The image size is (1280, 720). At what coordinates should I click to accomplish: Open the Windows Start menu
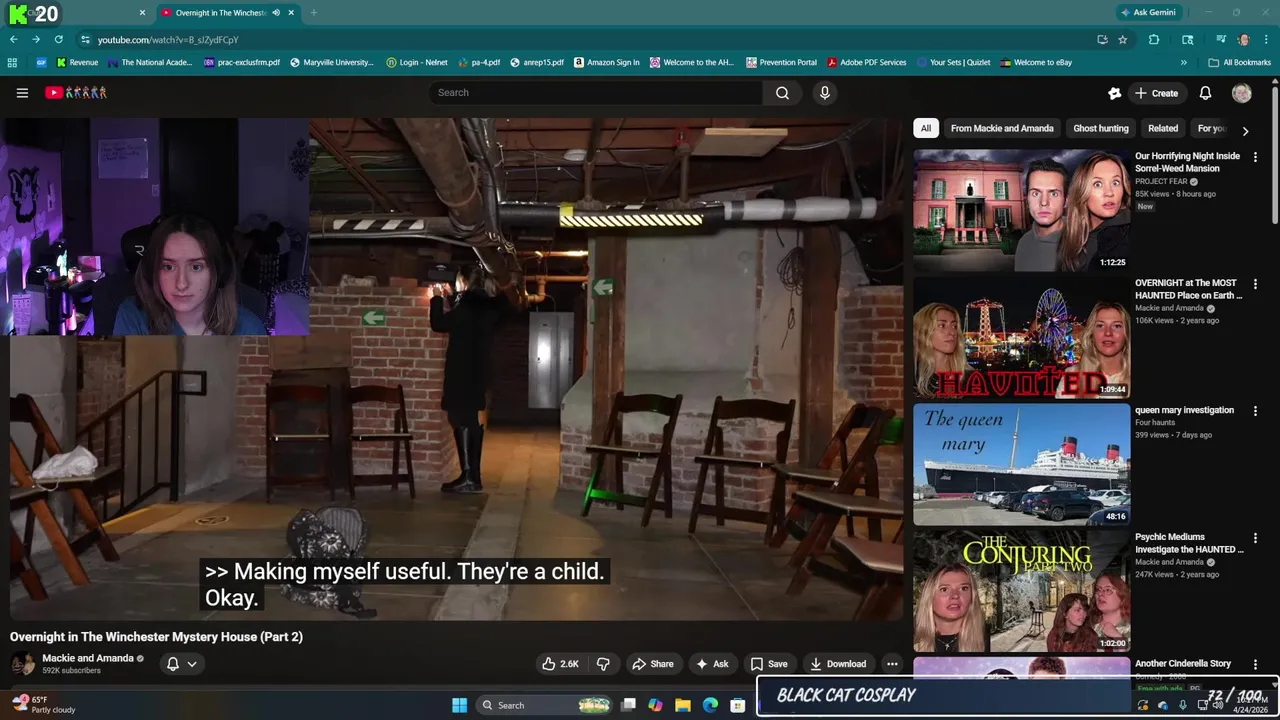(x=459, y=705)
